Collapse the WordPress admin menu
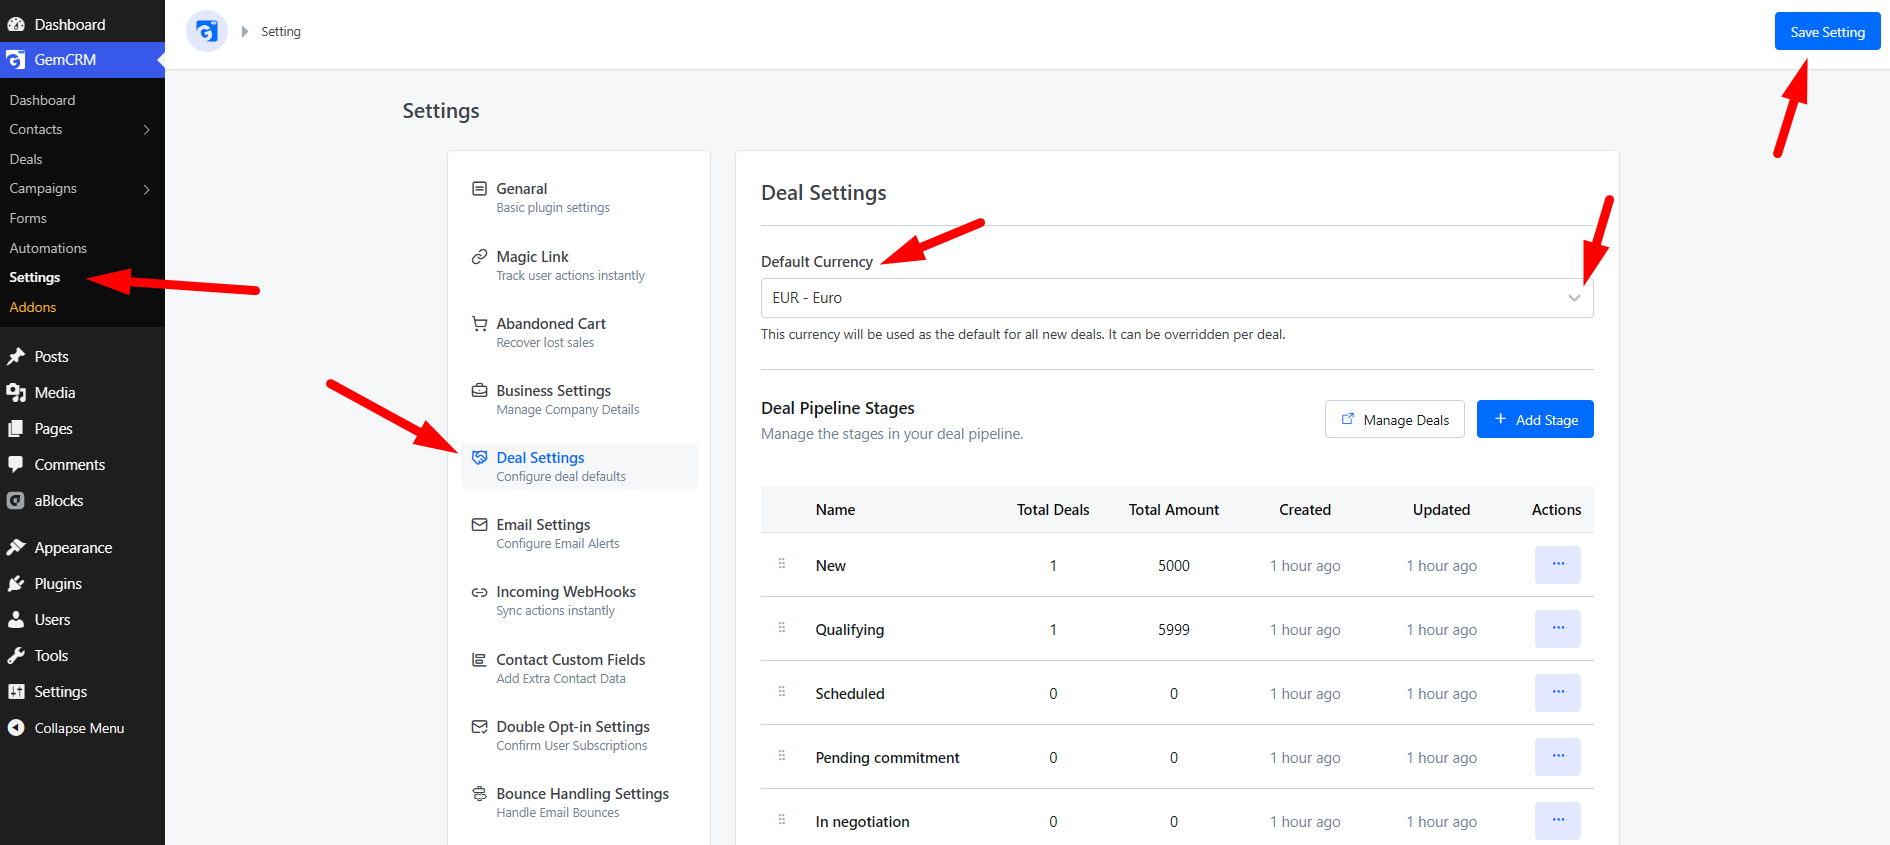This screenshot has width=1890, height=845. (x=82, y=728)
